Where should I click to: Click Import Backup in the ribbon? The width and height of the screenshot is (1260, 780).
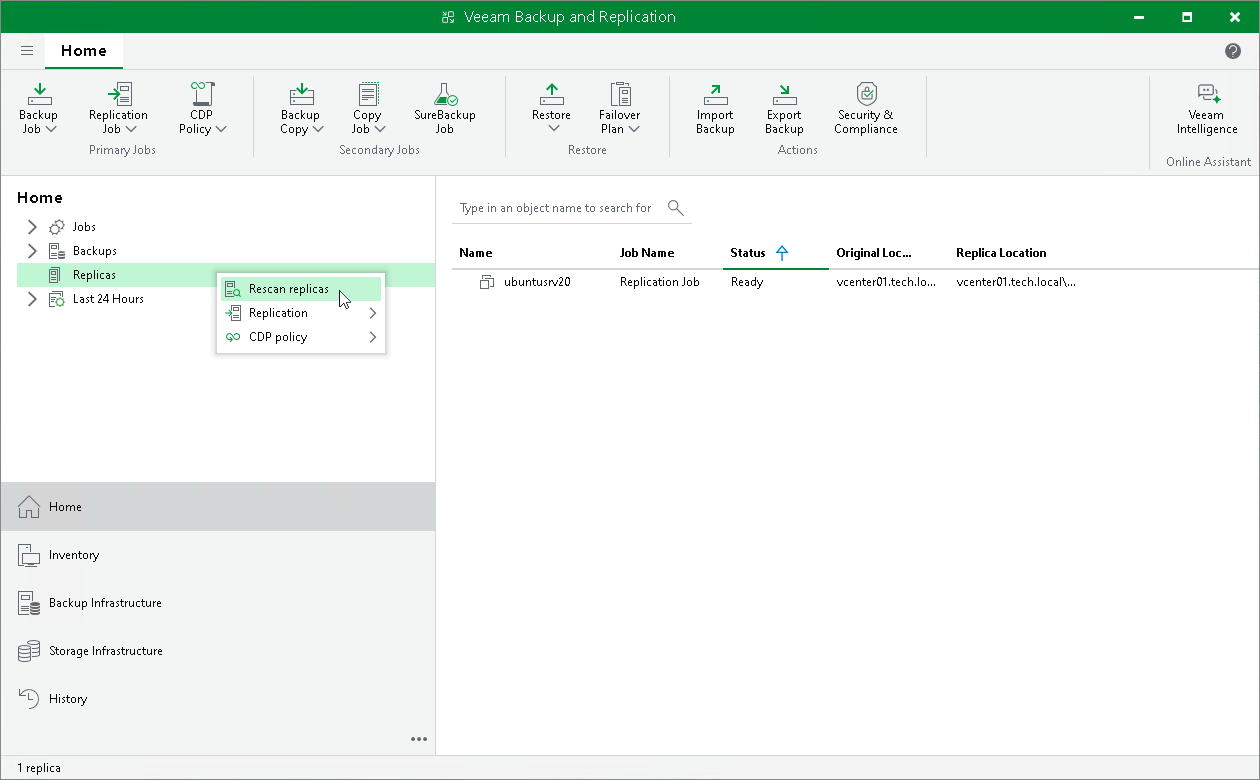coord(715,109)
